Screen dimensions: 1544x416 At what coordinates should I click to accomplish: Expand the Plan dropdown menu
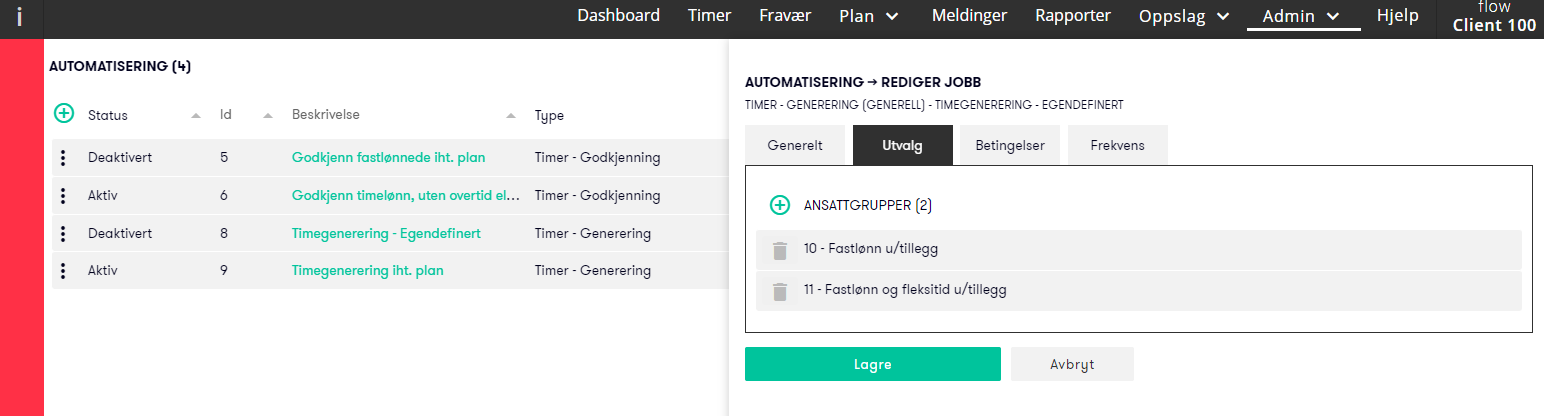point(869,16)
